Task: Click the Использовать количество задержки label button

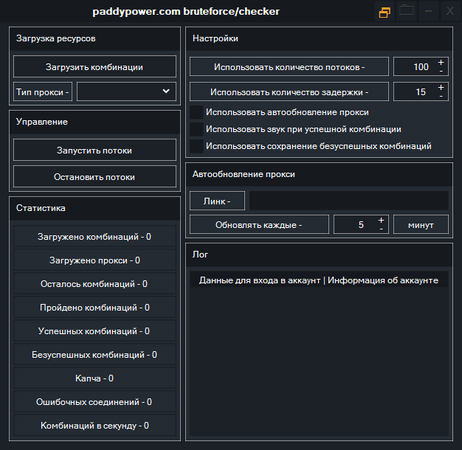Action: 289,92
